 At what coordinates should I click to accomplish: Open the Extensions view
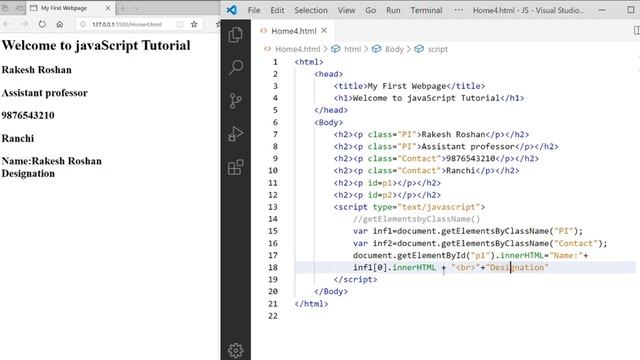click(x=236, y=167)
